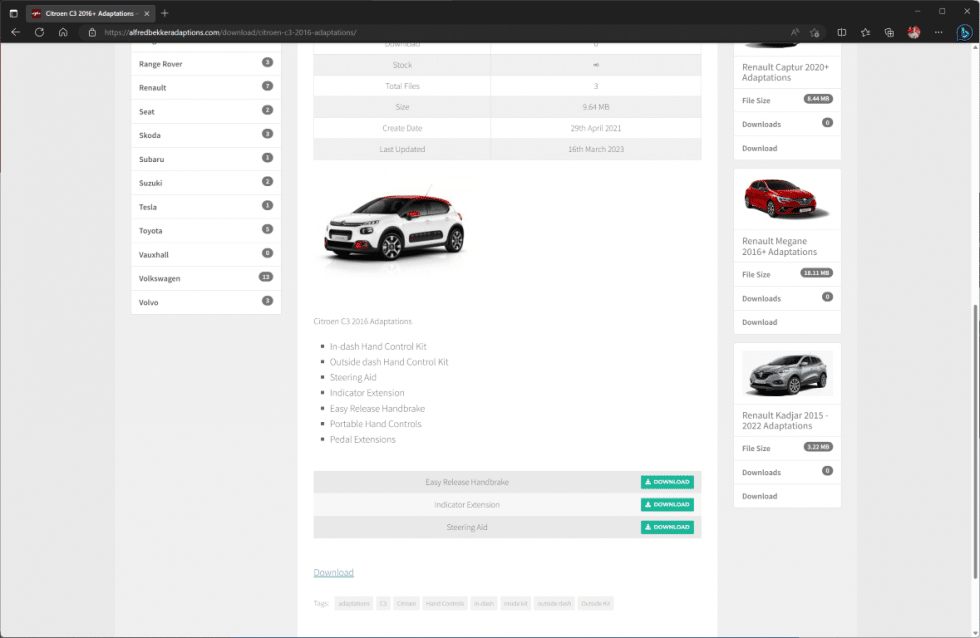Add this page to favorites via star icon
The image size is (980, 638).
[815, 32]
